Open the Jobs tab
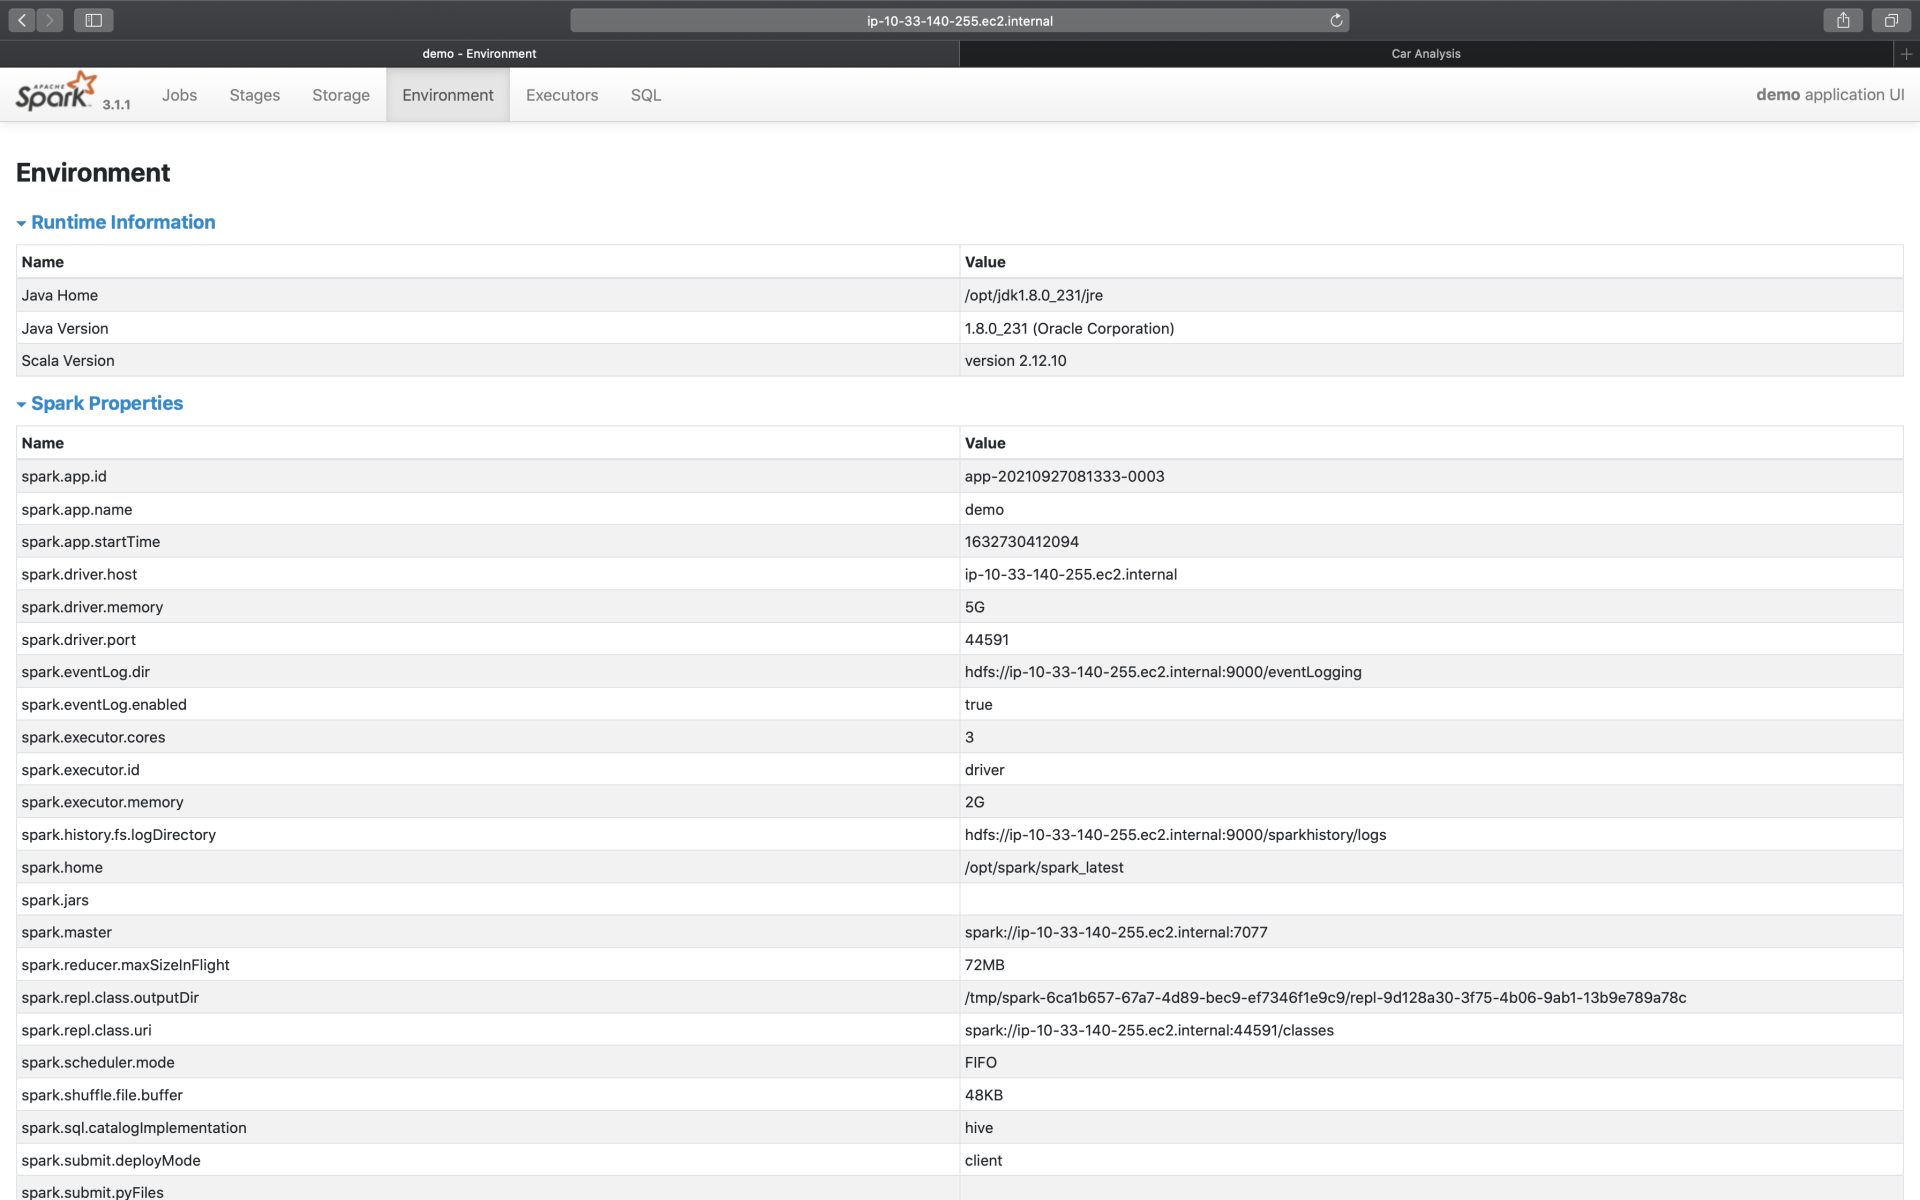This screenshot has width=1920, height=1200. coord(179,95)
